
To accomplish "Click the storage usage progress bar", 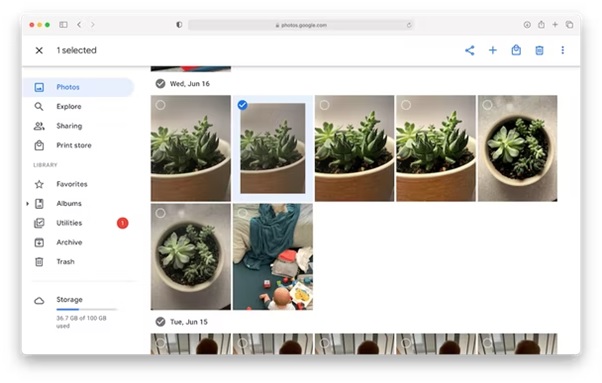I will tap(86, 309).
